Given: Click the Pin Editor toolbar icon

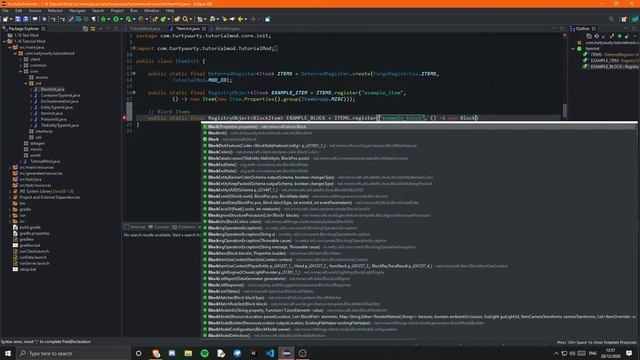Looking at the screenshot, I should tap(267, 19).
